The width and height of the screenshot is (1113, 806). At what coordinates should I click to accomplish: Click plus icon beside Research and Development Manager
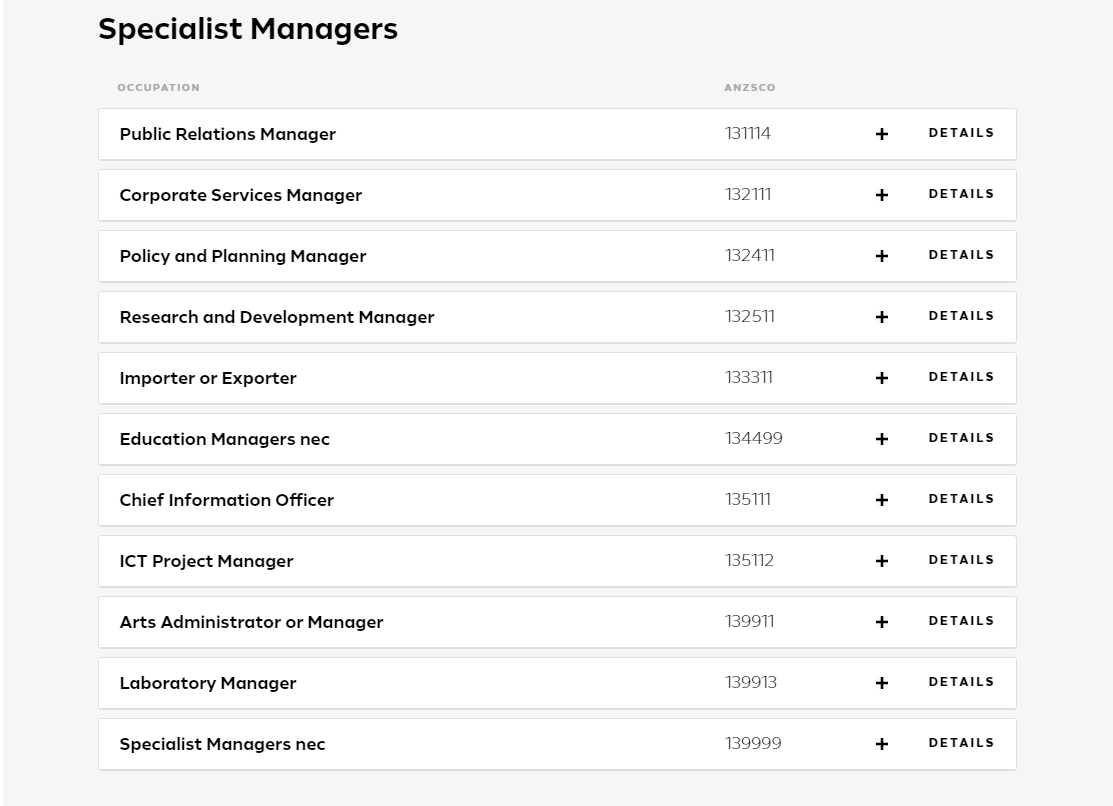(x=882, y=317)
